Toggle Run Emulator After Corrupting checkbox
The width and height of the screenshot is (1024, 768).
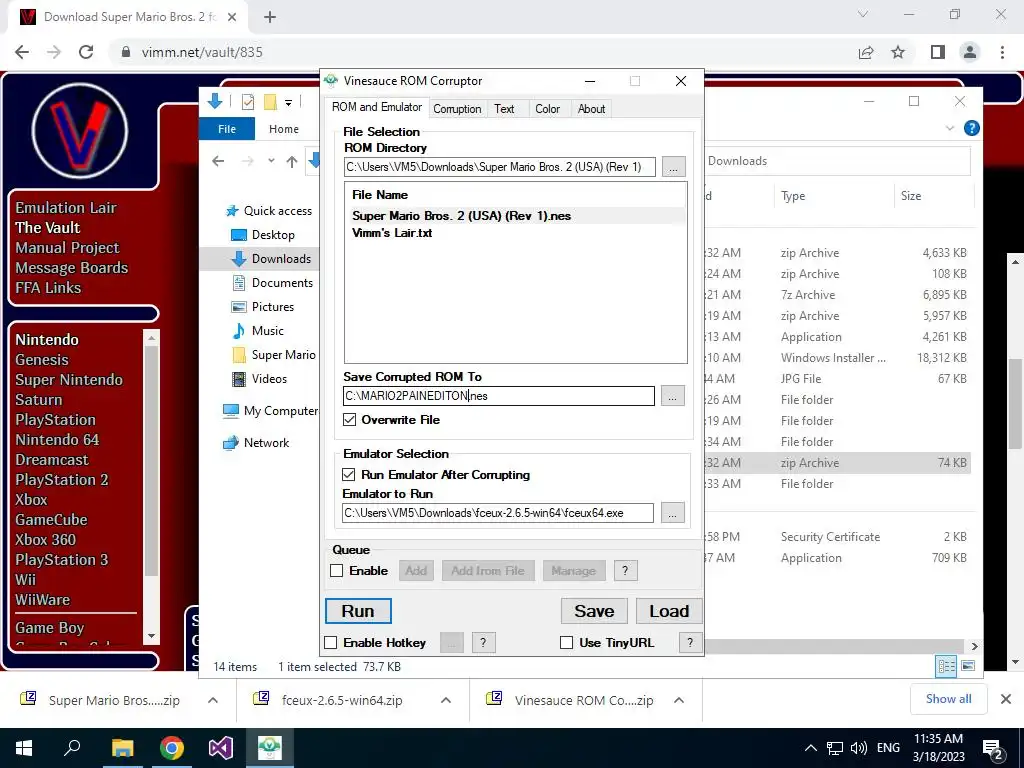(x=349, y=475)
